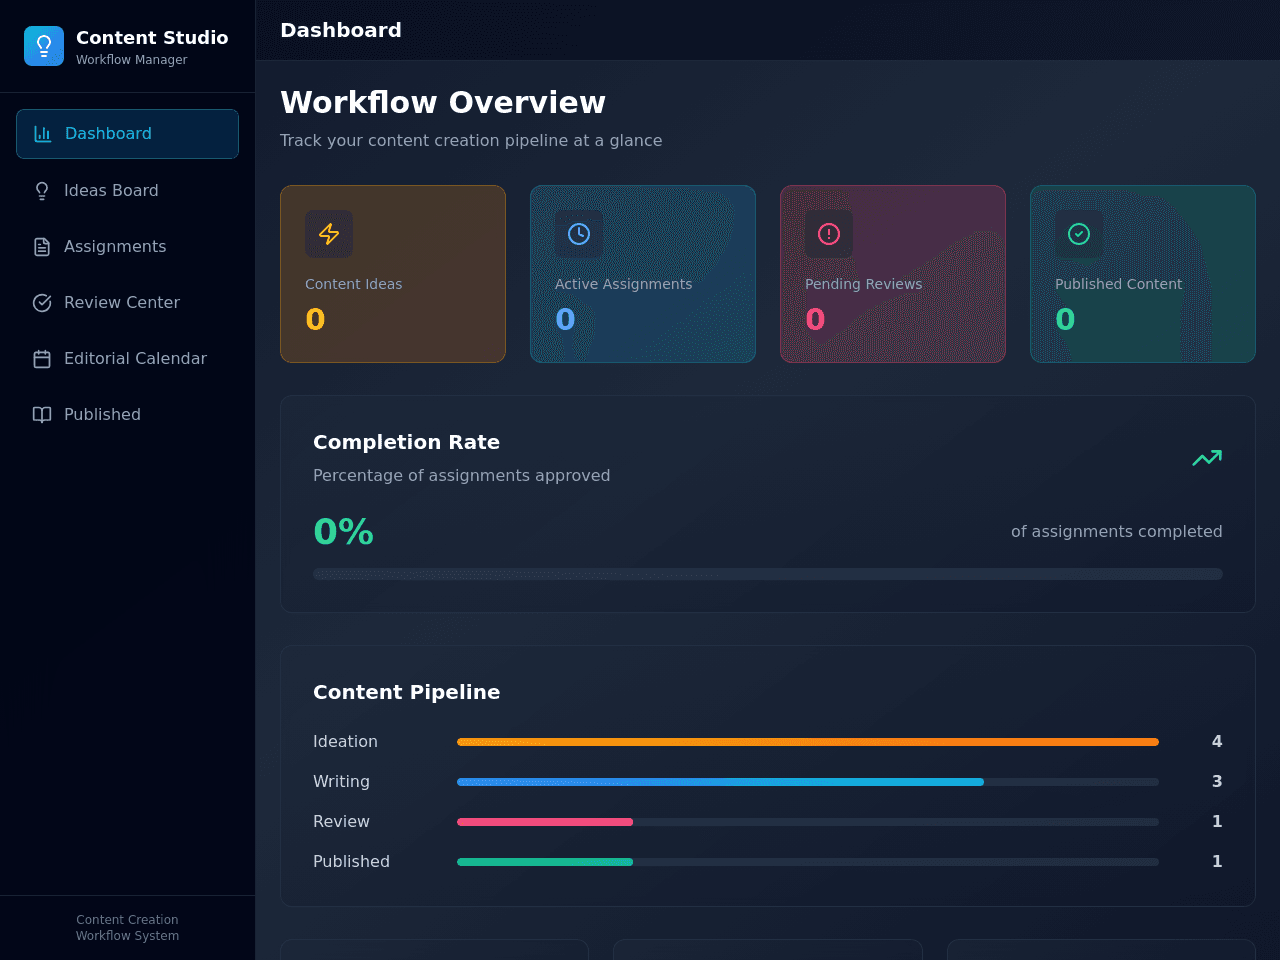1280x960 pixels.
Task: Click the Review Center checkmark icon
Action: pos(42,303)
